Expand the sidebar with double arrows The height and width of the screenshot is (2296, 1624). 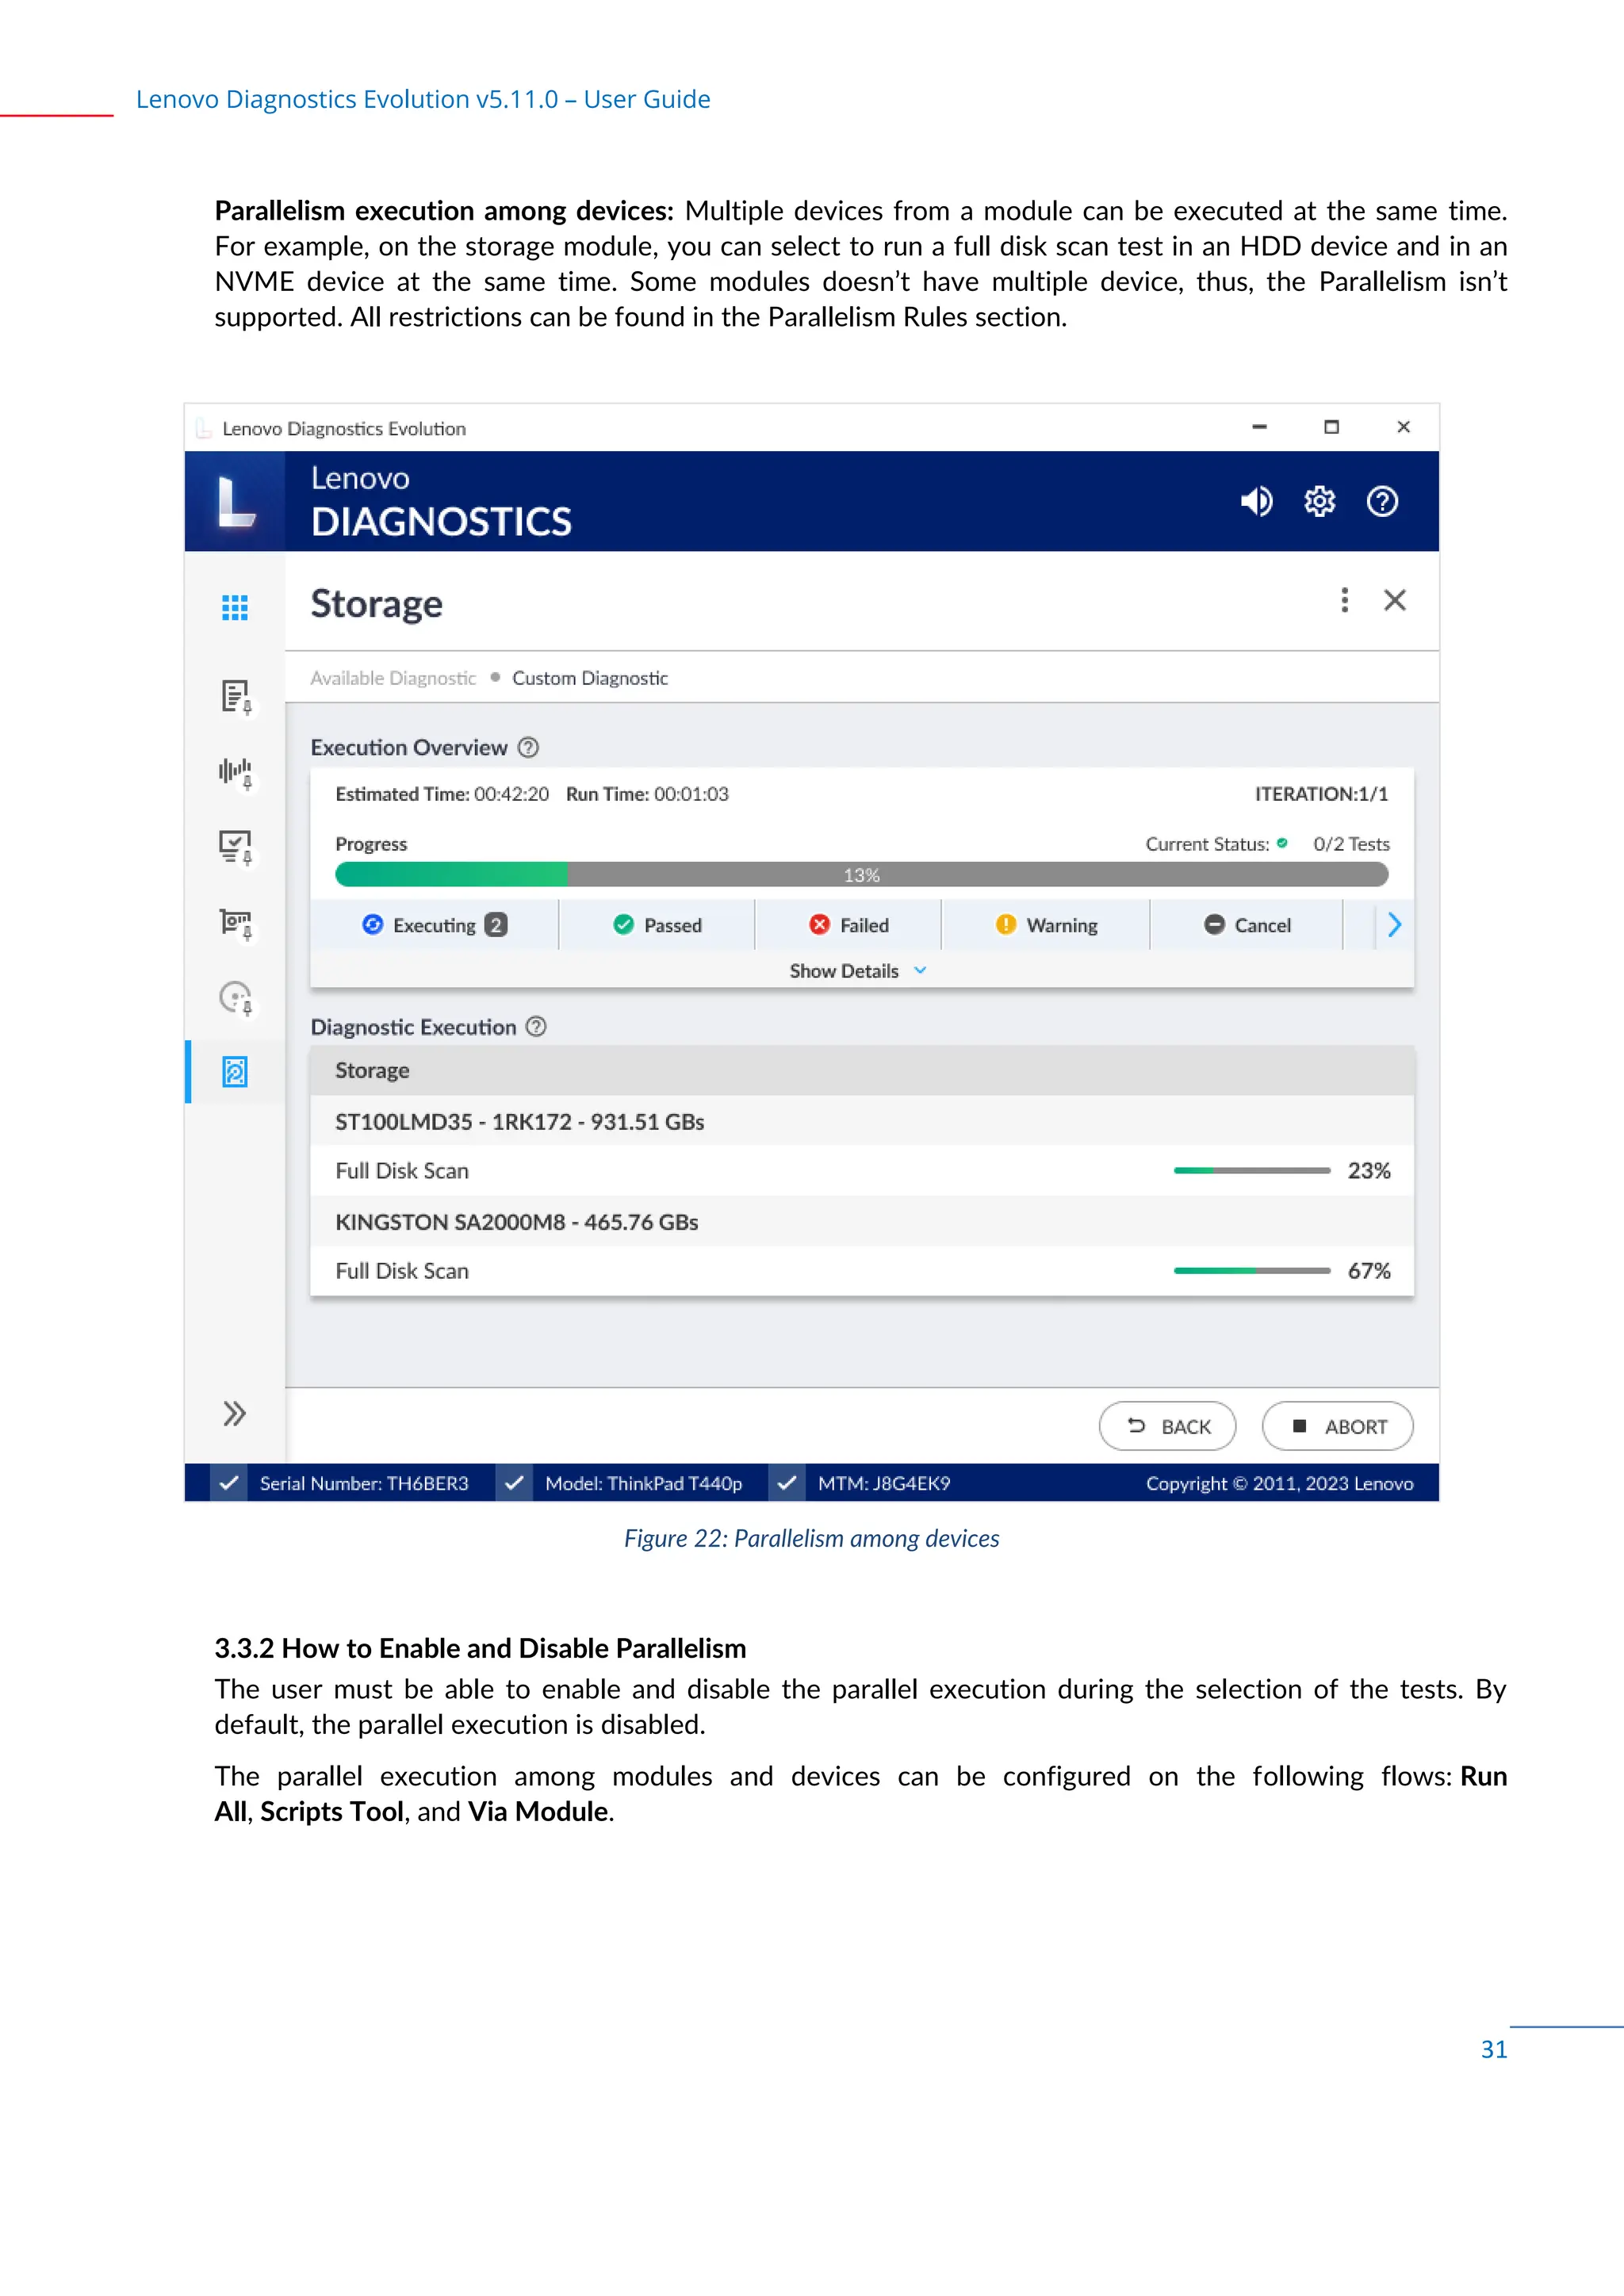click(x=235, y=1414)
